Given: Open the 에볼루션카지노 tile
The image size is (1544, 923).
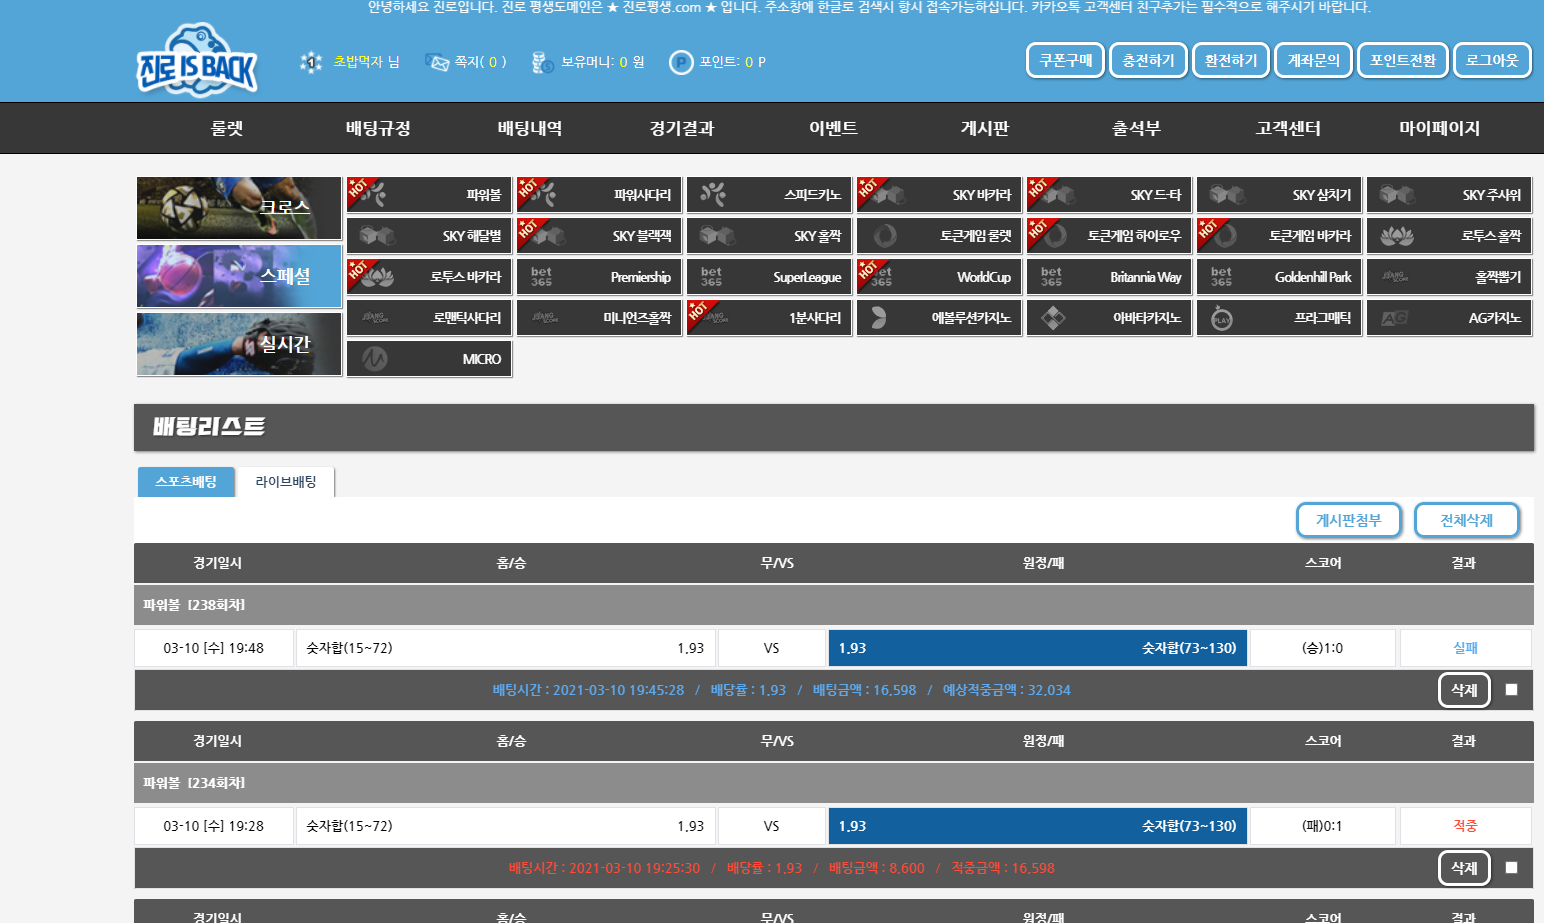Looking at the screenshot, I should click(939, 318).
